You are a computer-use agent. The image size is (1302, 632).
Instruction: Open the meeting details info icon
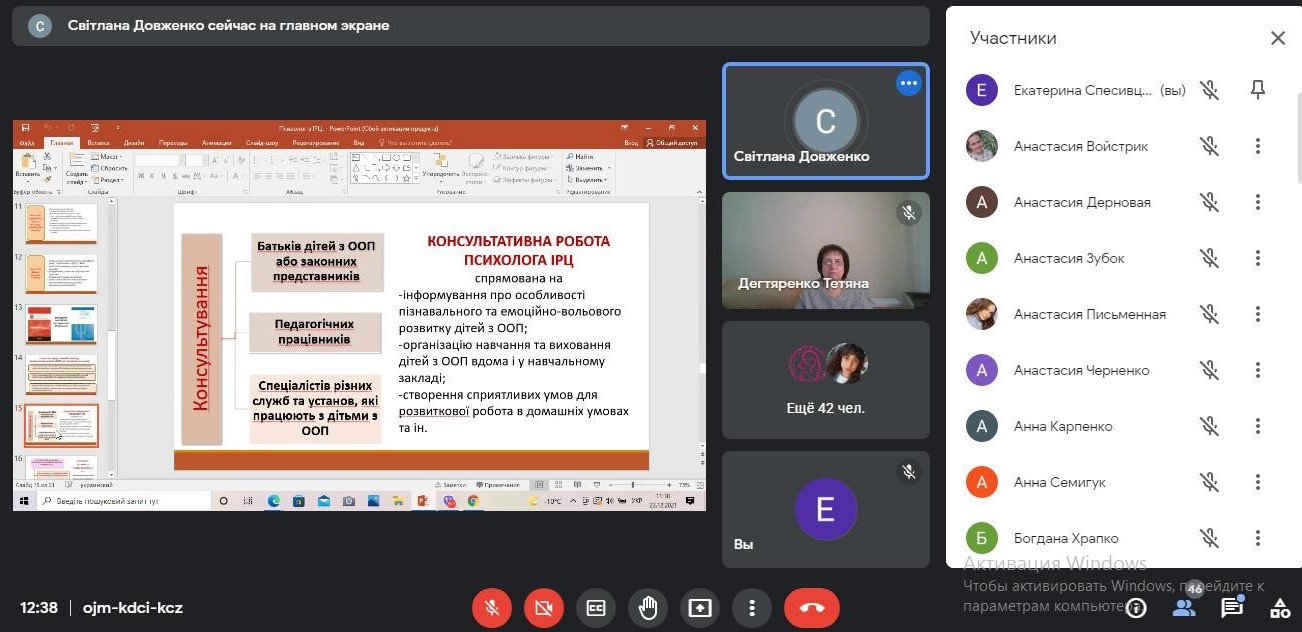[1136, 608]
